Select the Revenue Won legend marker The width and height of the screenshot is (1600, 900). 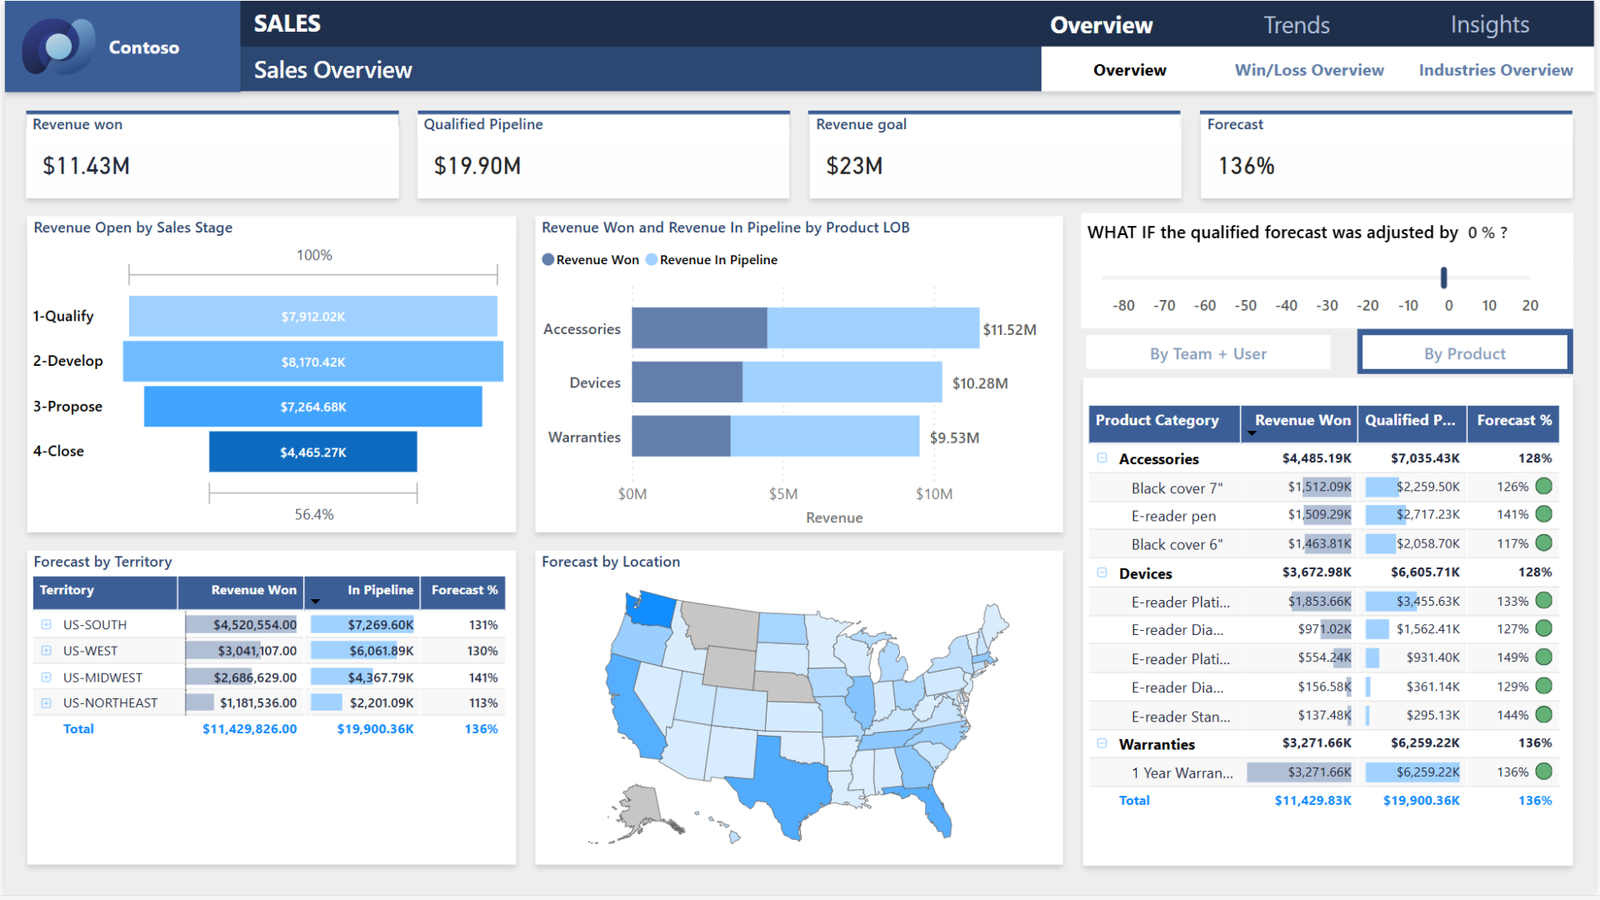(548, 259)
